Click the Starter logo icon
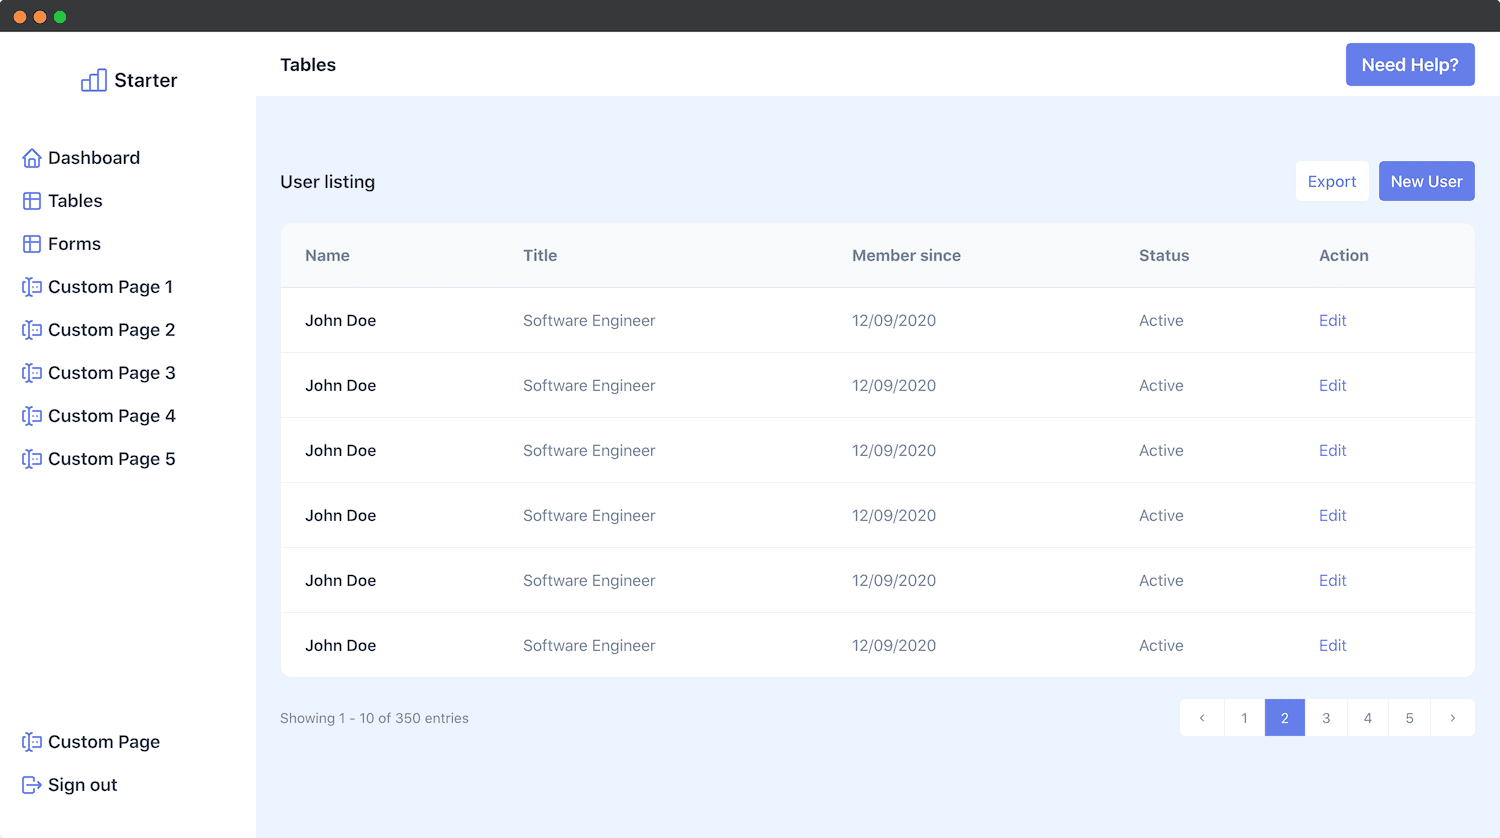 point(93,79)
